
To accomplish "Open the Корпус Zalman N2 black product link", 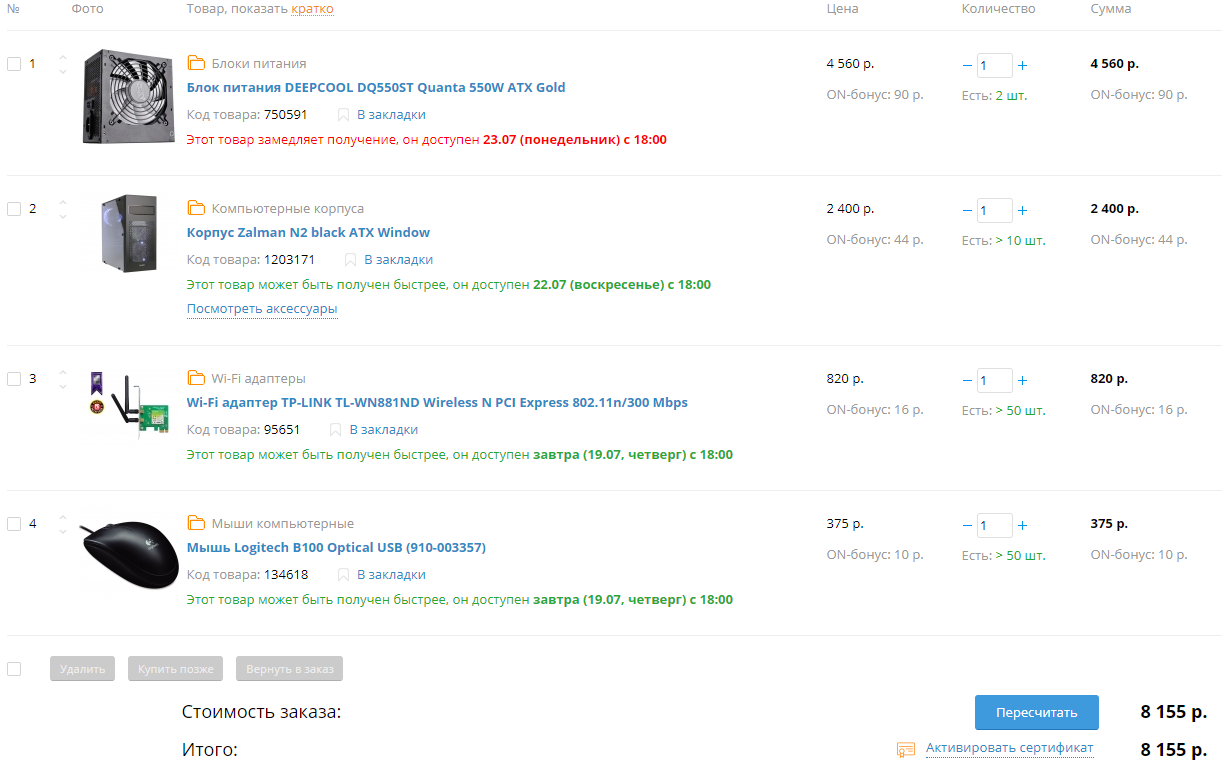I will coord(308,232).
